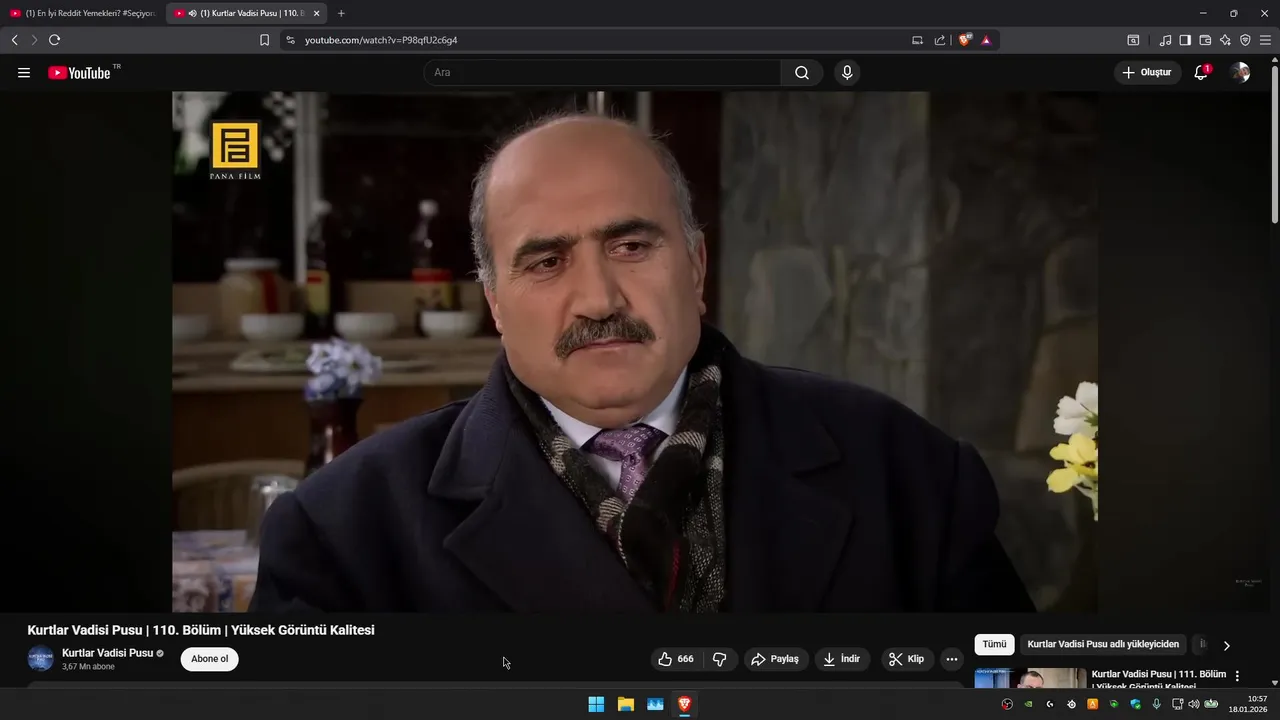Click the İndir download button
This screenshot has width=1280, height=720.
coord(842,659)
